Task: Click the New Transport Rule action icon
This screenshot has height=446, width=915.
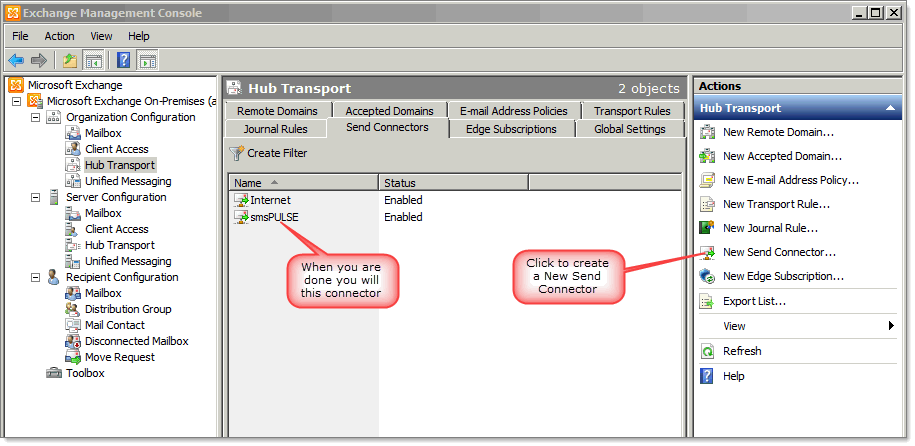Action: [x=707, y=204]
